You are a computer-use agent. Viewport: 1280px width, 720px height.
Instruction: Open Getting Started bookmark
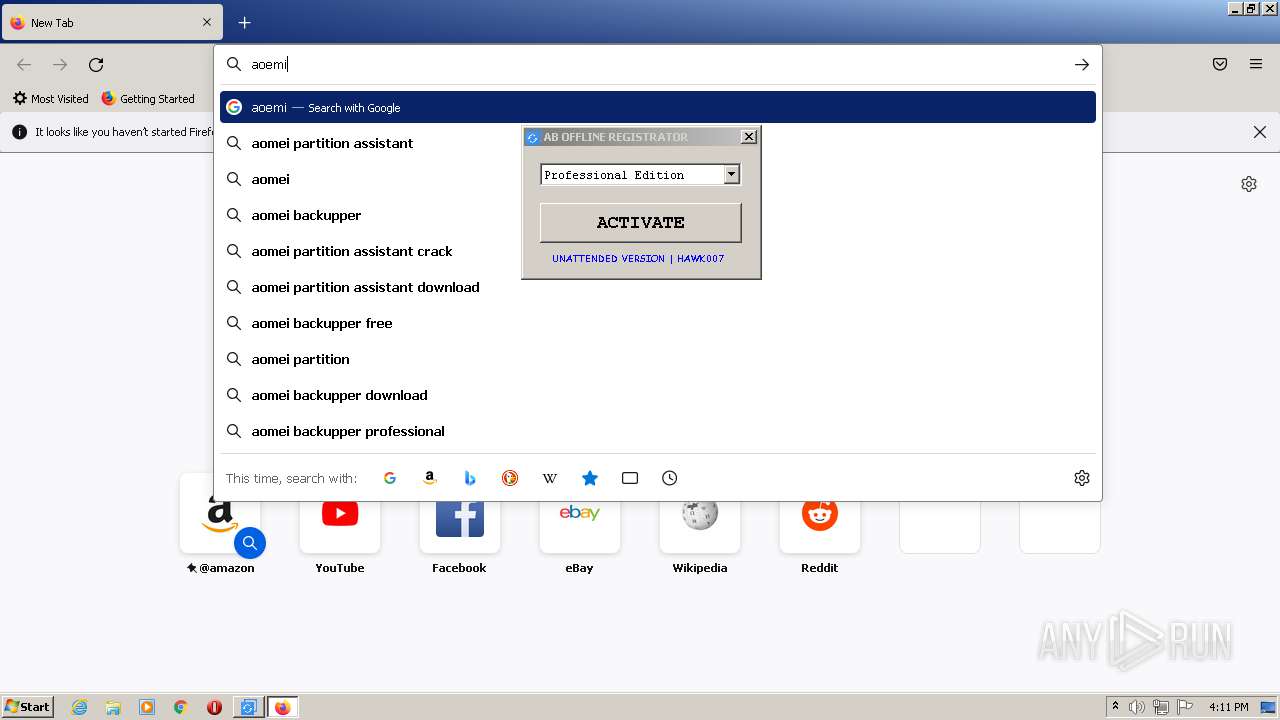148,99
